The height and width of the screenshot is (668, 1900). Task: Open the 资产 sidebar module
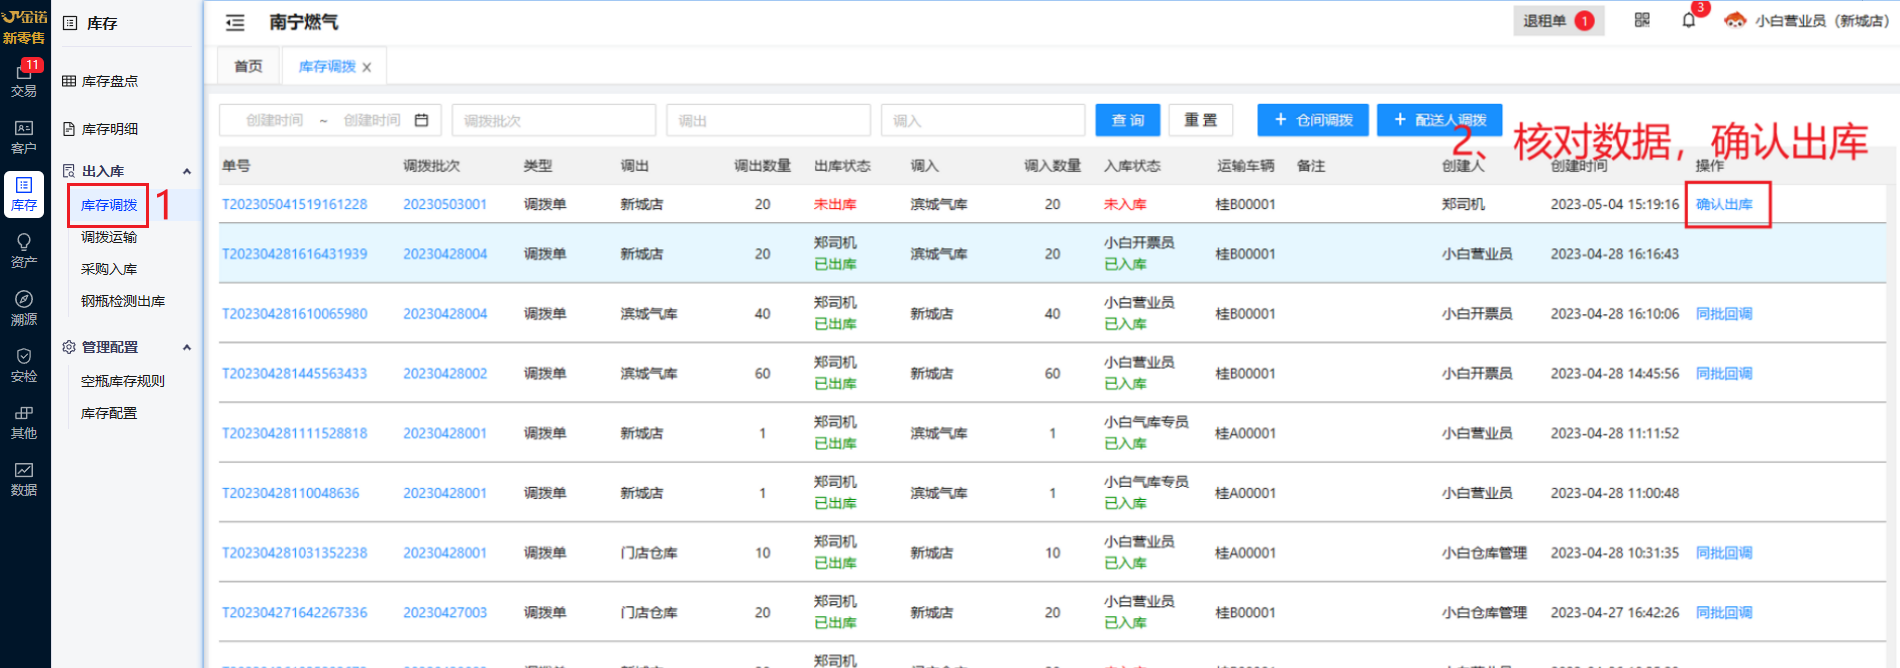[x=24, y=251]
